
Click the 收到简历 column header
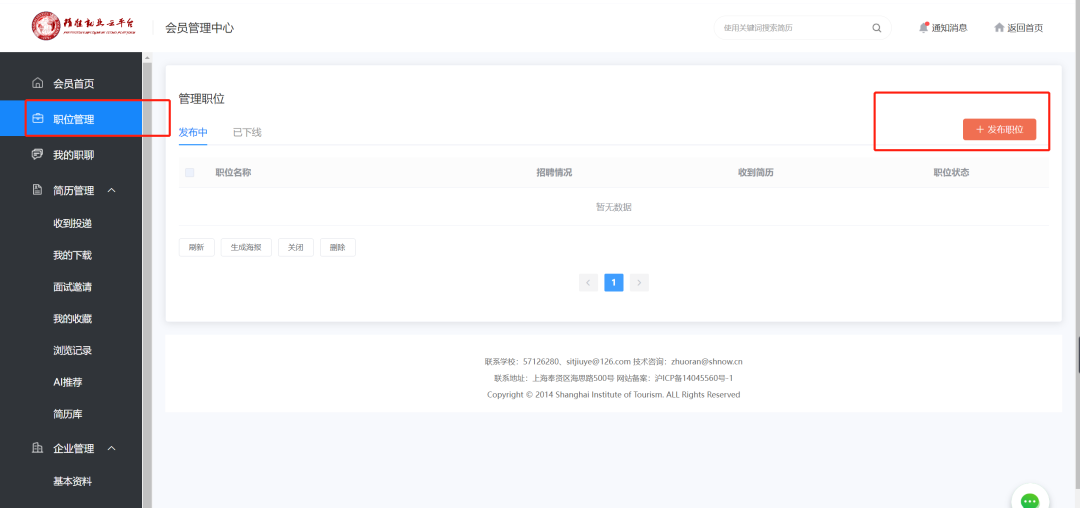point(756,173)
